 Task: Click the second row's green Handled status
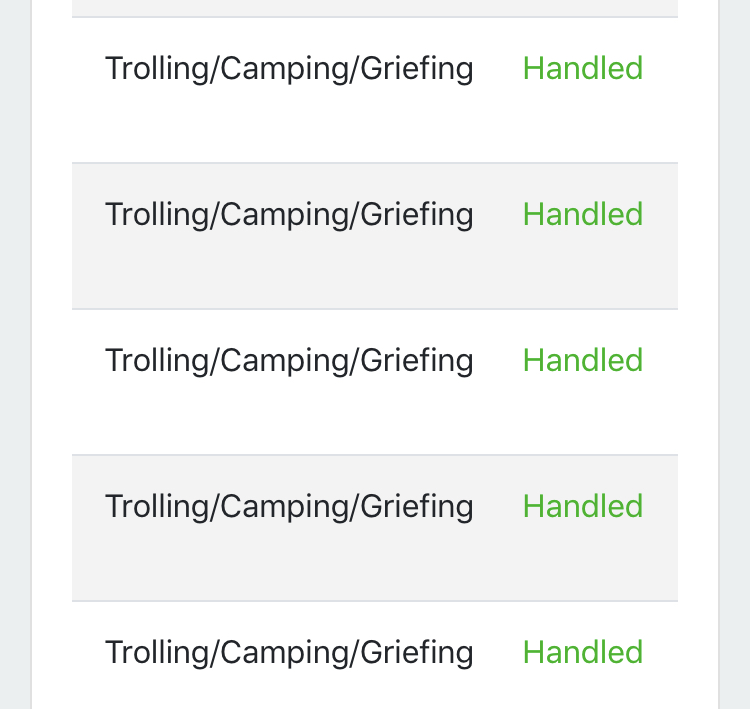[x=583, y=214]
